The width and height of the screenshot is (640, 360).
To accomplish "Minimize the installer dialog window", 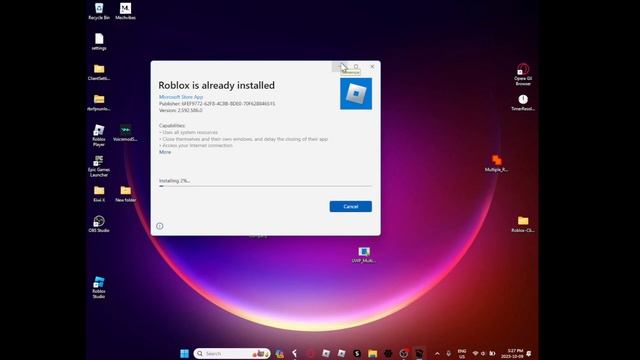I will click(x=340, y=67).
